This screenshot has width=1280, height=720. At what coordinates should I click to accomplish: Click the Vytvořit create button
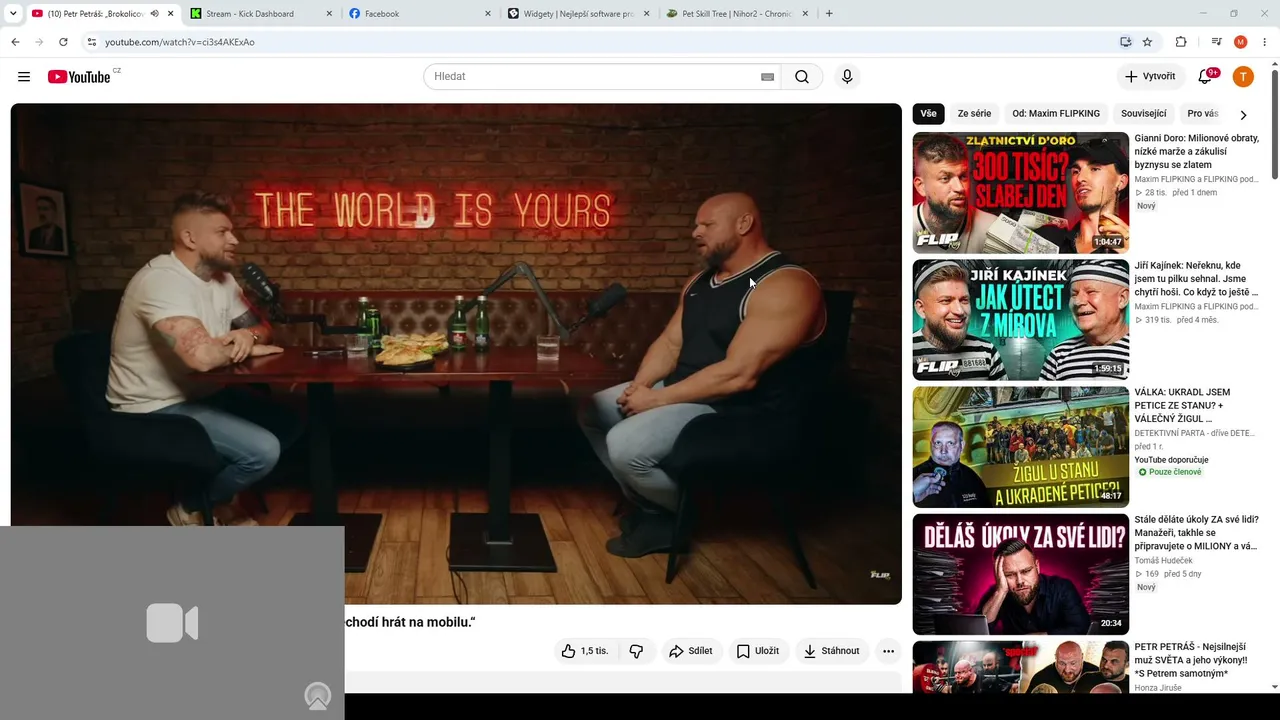tap(1150, 77)
